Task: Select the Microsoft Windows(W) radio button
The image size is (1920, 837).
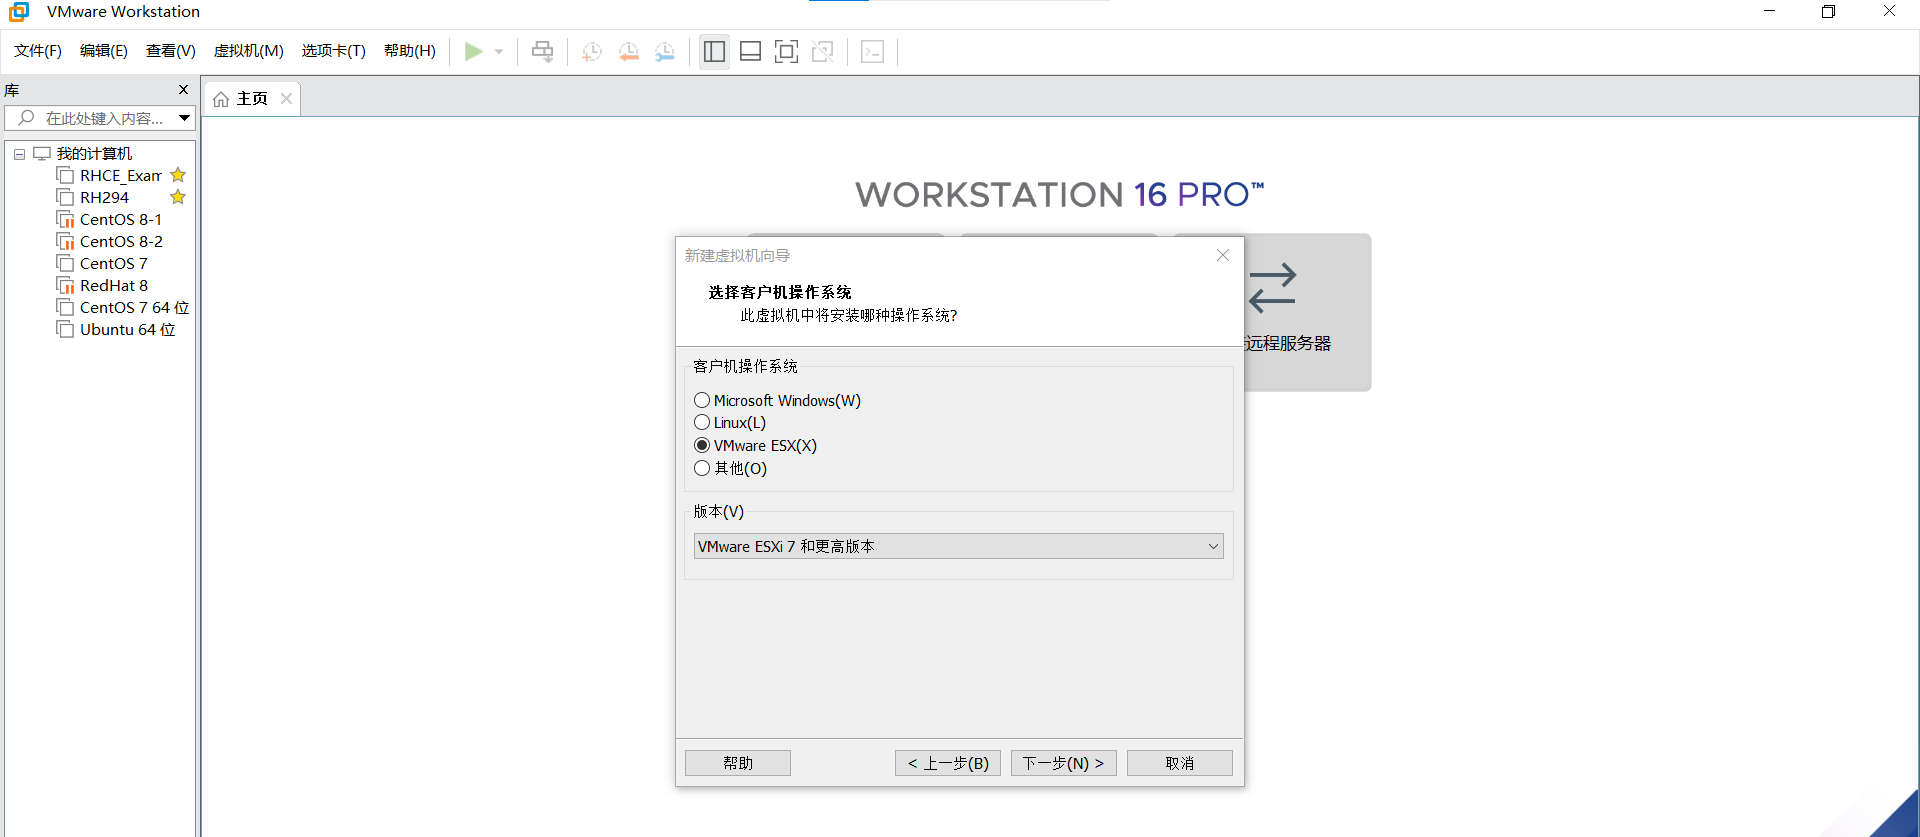Action: pyautogui.click(x=702, y=400)
